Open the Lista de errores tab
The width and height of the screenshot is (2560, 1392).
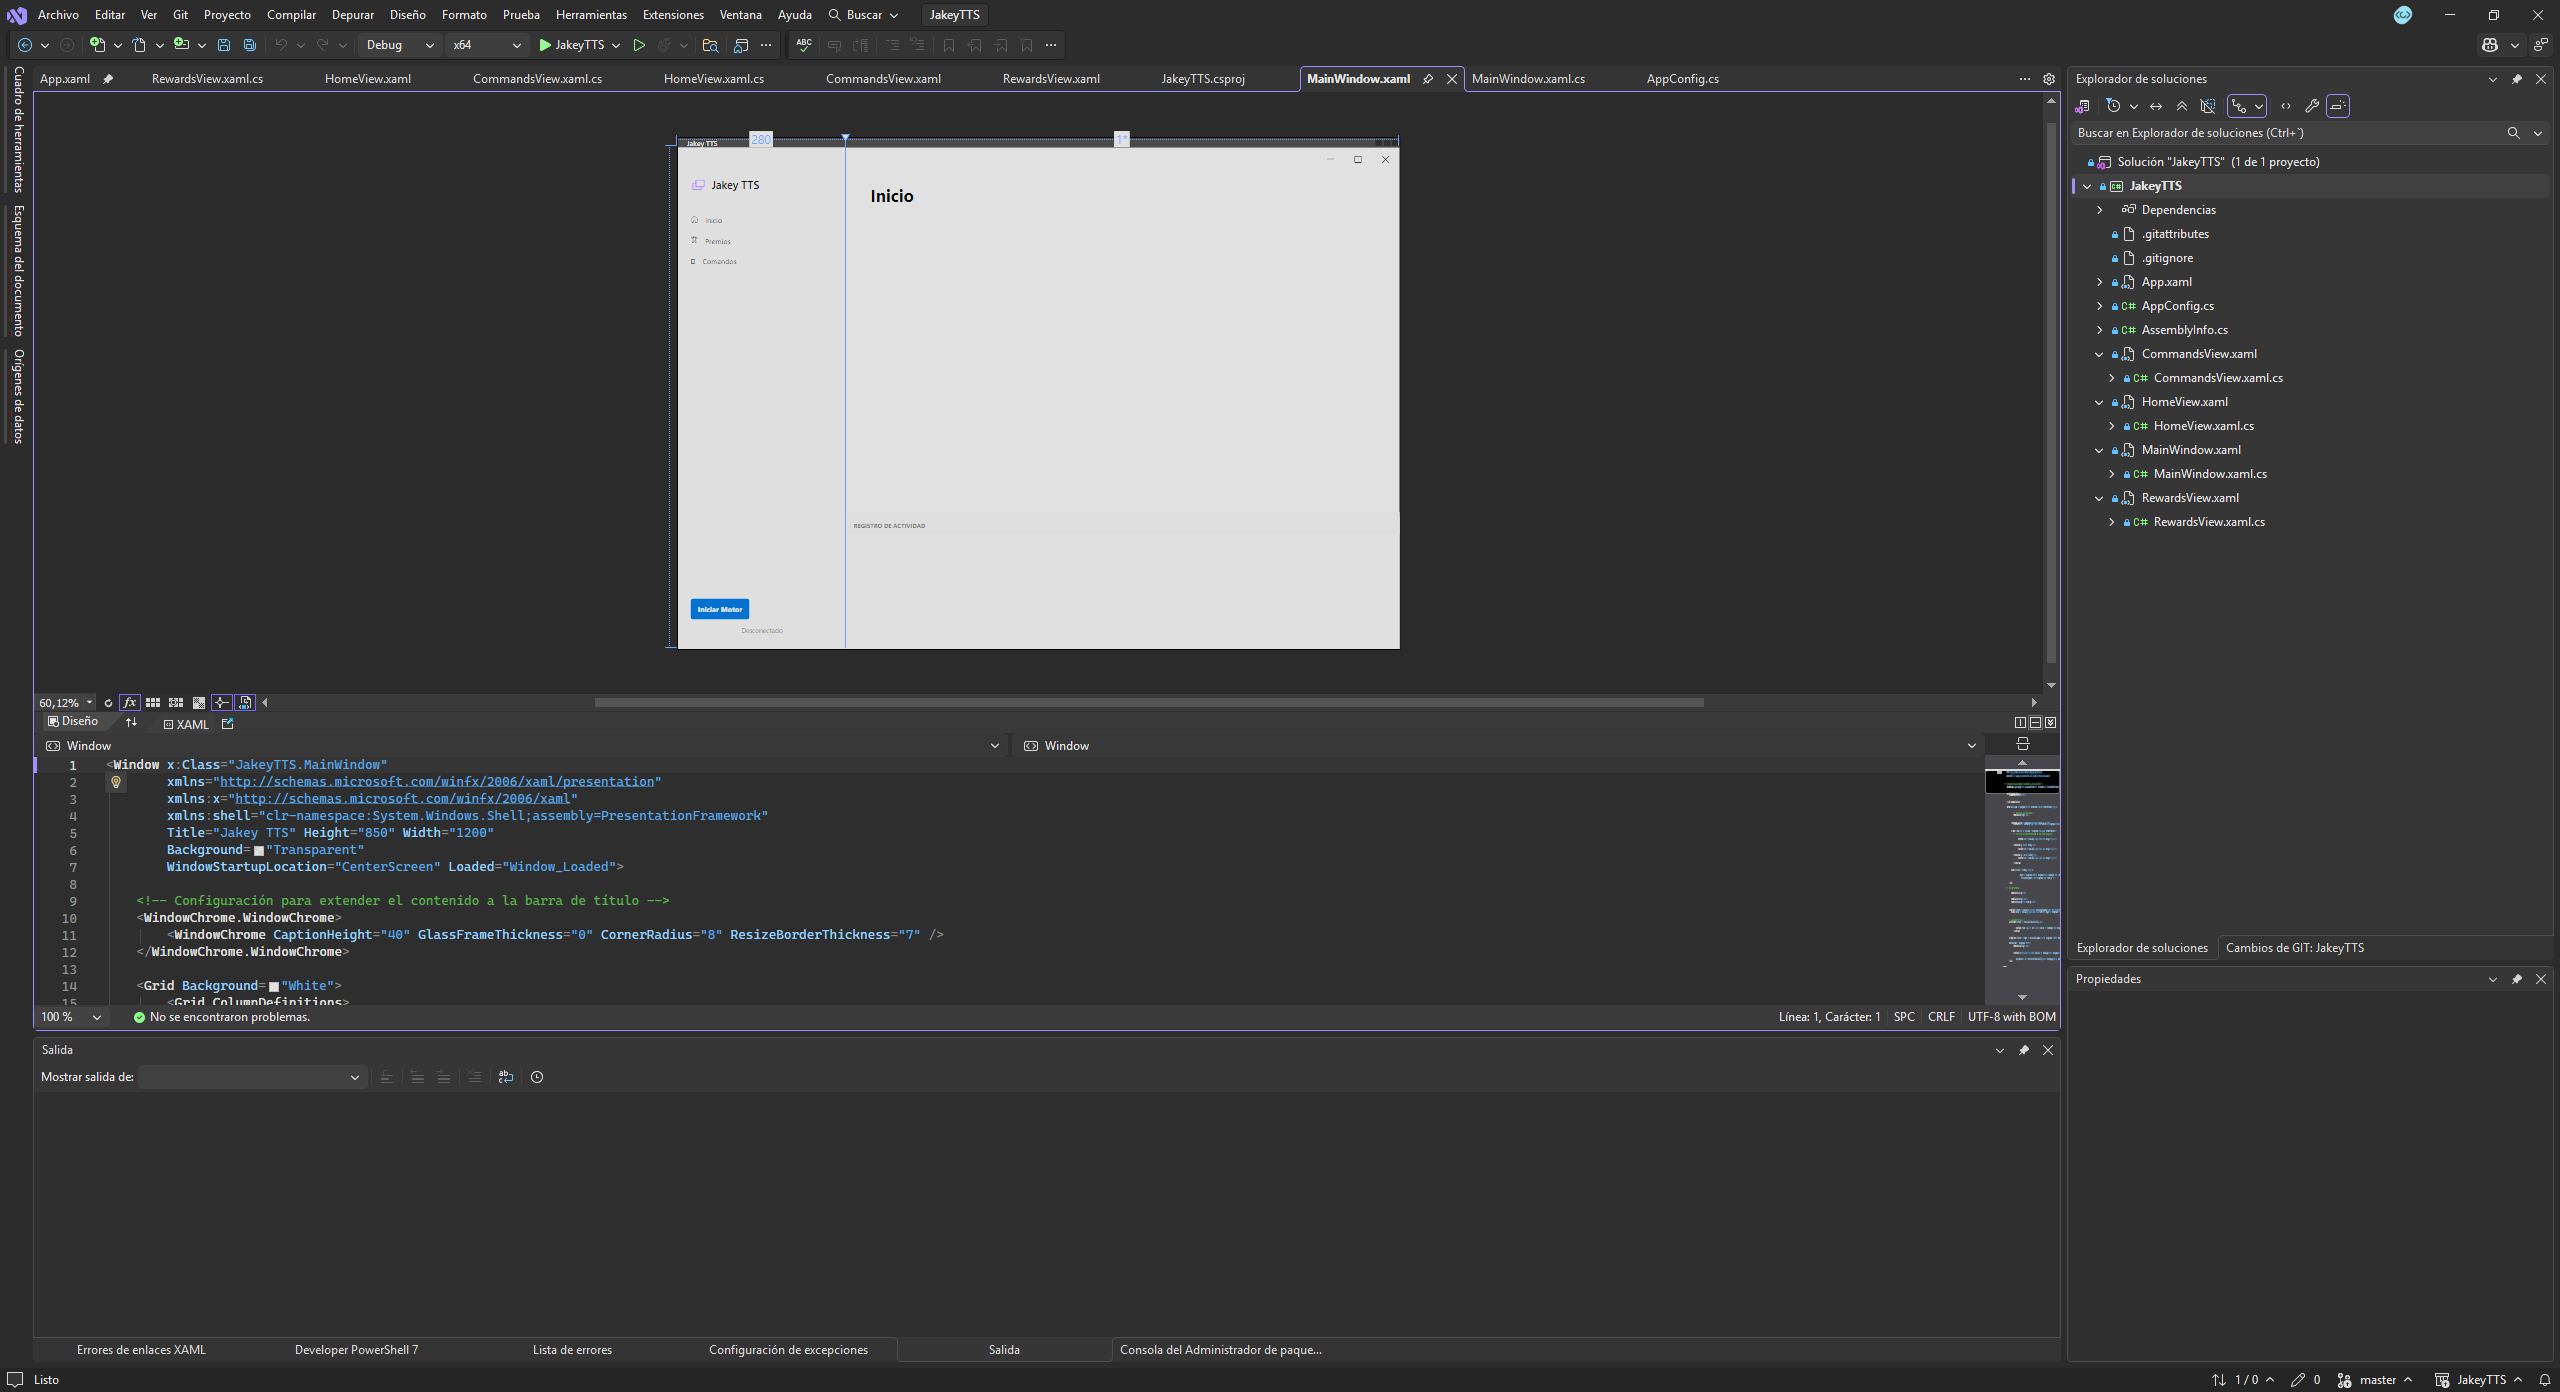pos(572,1350)
